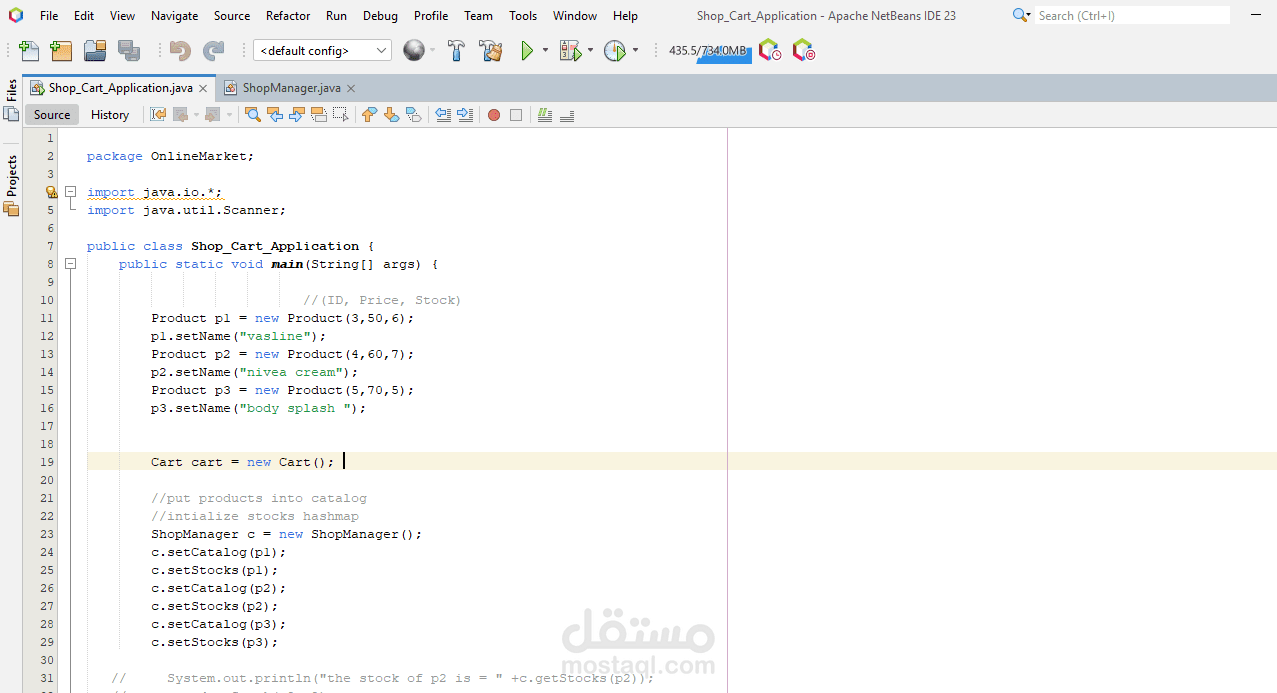Open the Tools menu
Viewport: 1277px width, 693px height.
pos(523,15)
